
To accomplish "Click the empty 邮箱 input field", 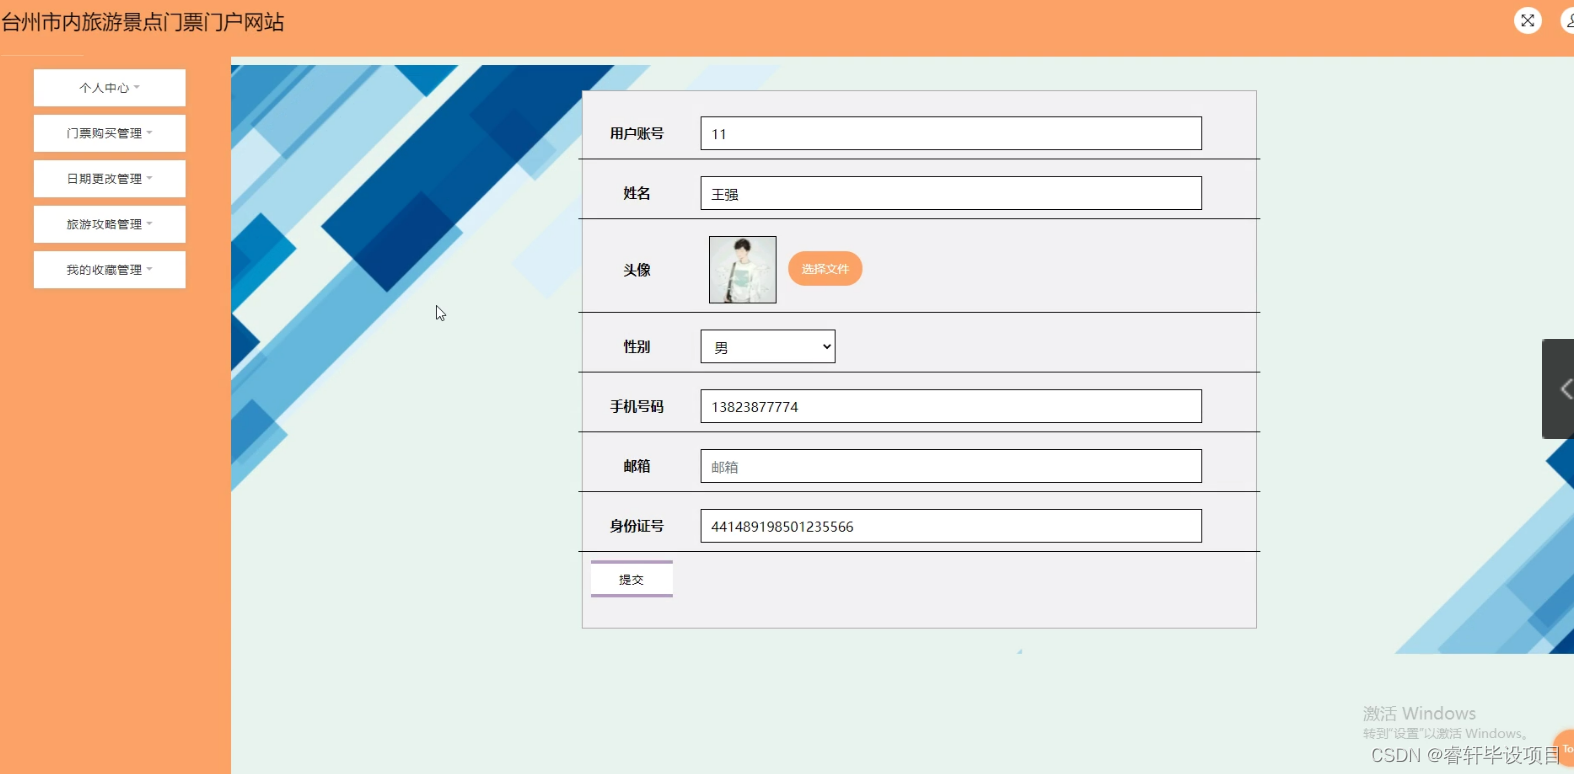I will (951, 466).
